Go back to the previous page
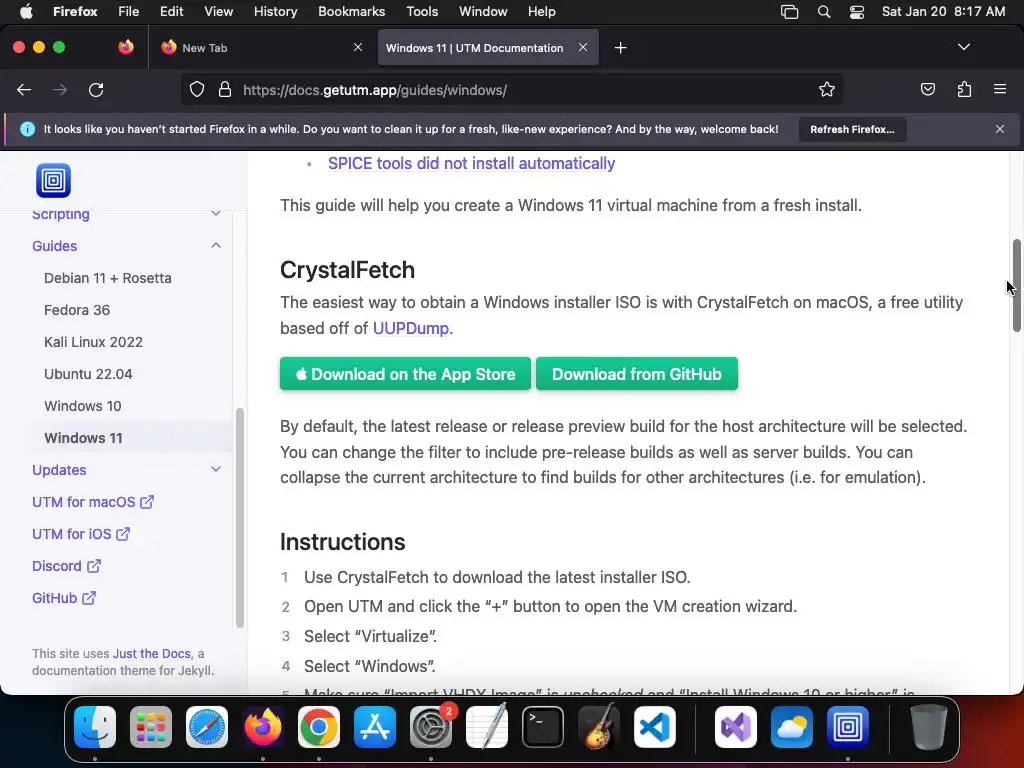Image resolution: width=1024 pixels, height=768 pixels. (24, 89)
